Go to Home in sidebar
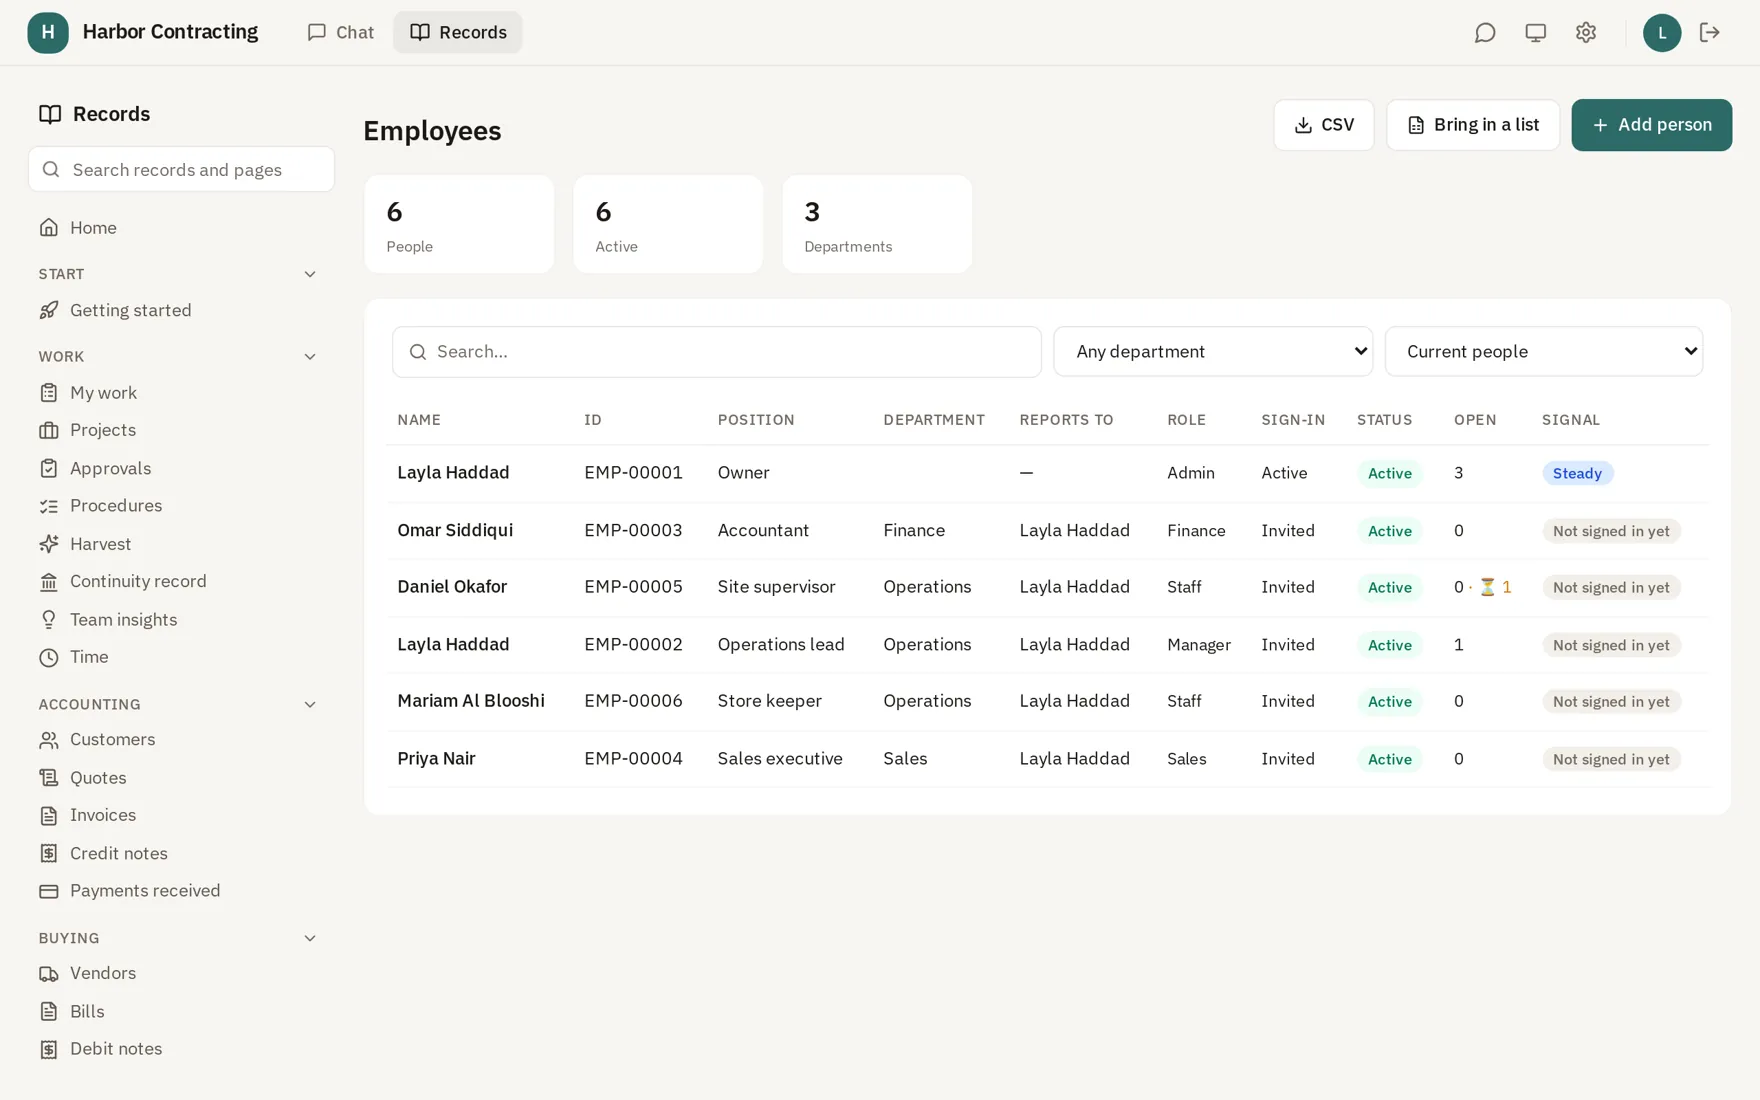The height and width of the screenshot is (1100, 1760). click(180, 228)
